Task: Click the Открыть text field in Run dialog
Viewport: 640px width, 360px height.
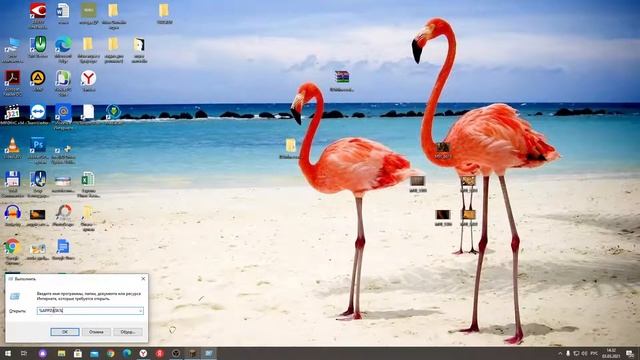Action: (x=90, y=311)
